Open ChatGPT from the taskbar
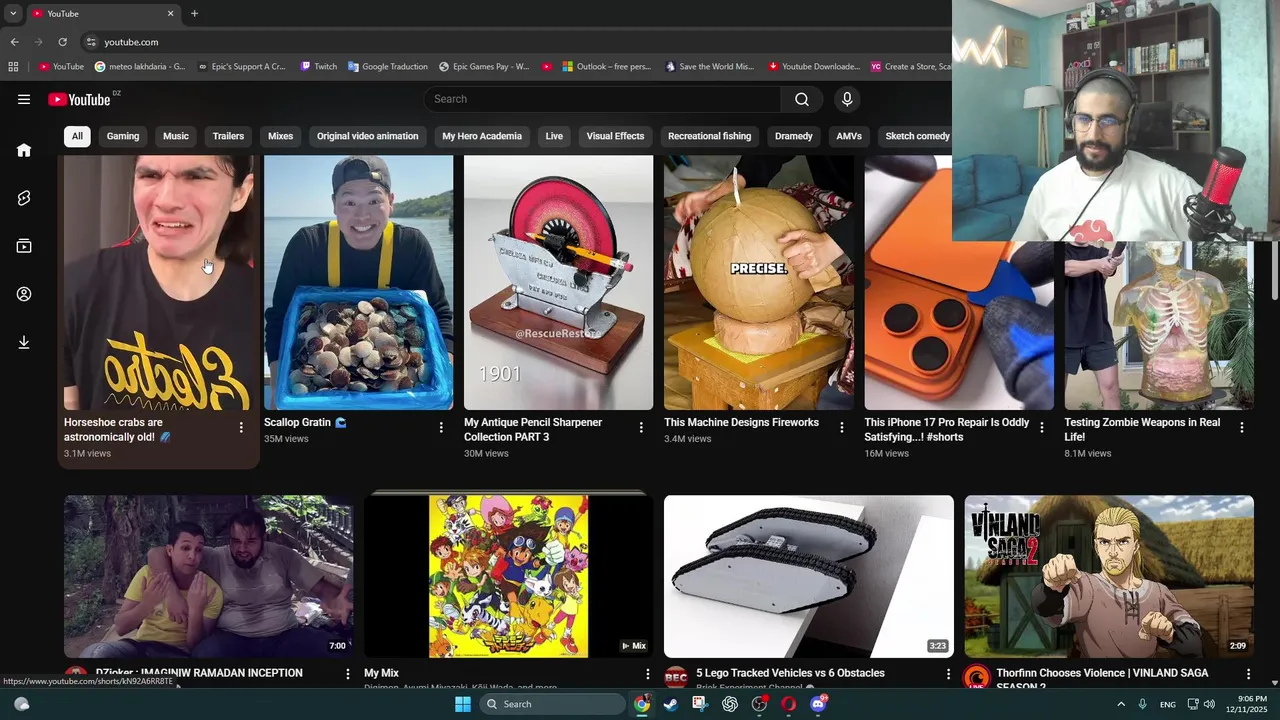The width and height of the screenshot is (1280, 720). coord(730,704)
